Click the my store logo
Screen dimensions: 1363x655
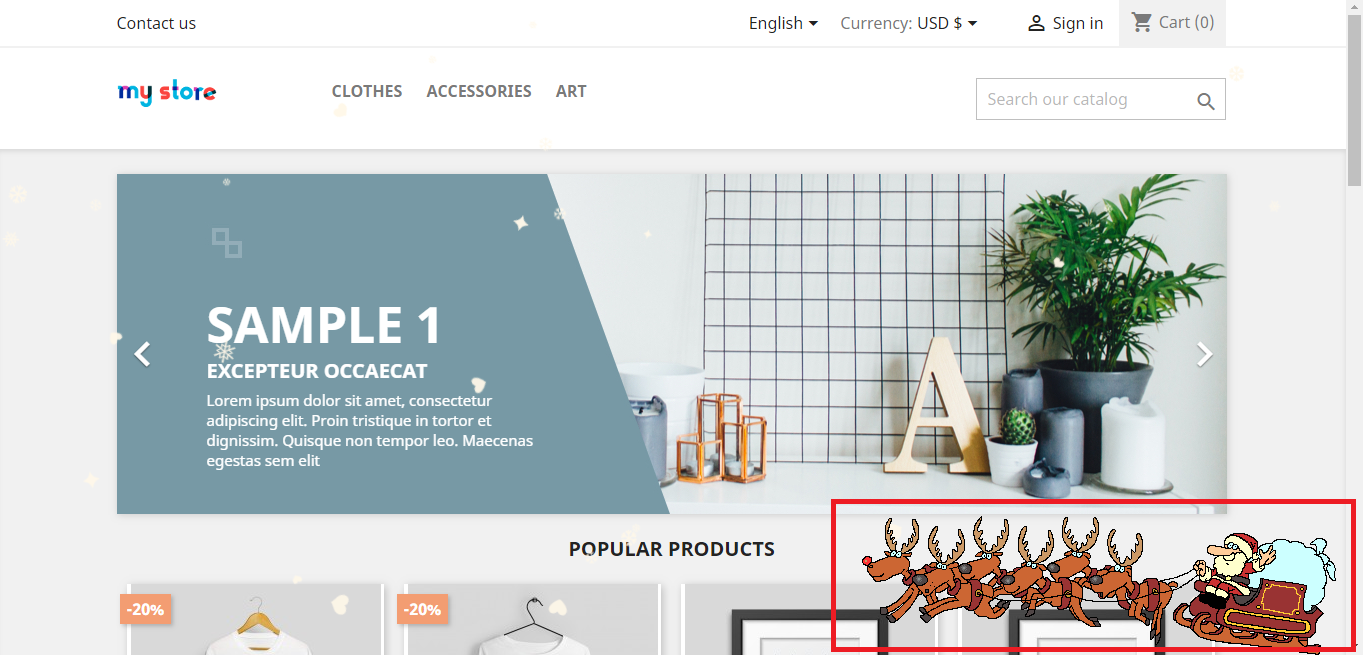[167, 92]
